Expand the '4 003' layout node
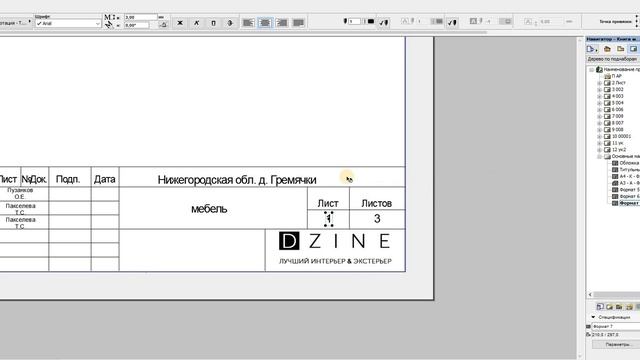The image size is (640, 360). (600, 96)
